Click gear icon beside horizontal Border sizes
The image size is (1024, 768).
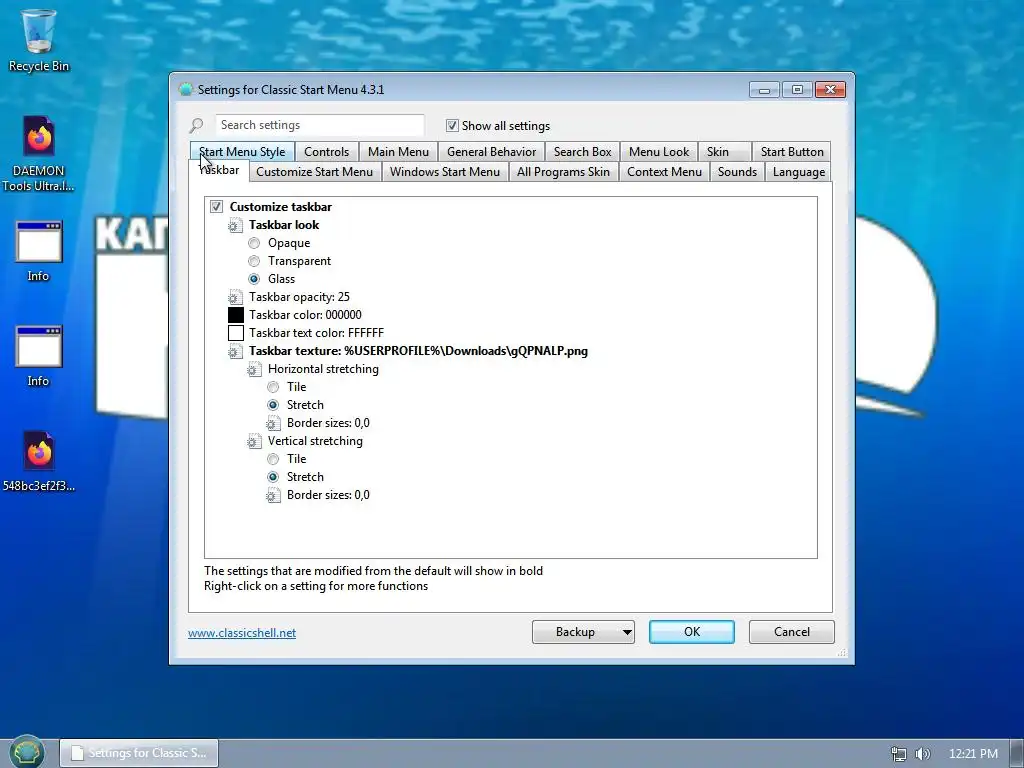pos(273,423)
